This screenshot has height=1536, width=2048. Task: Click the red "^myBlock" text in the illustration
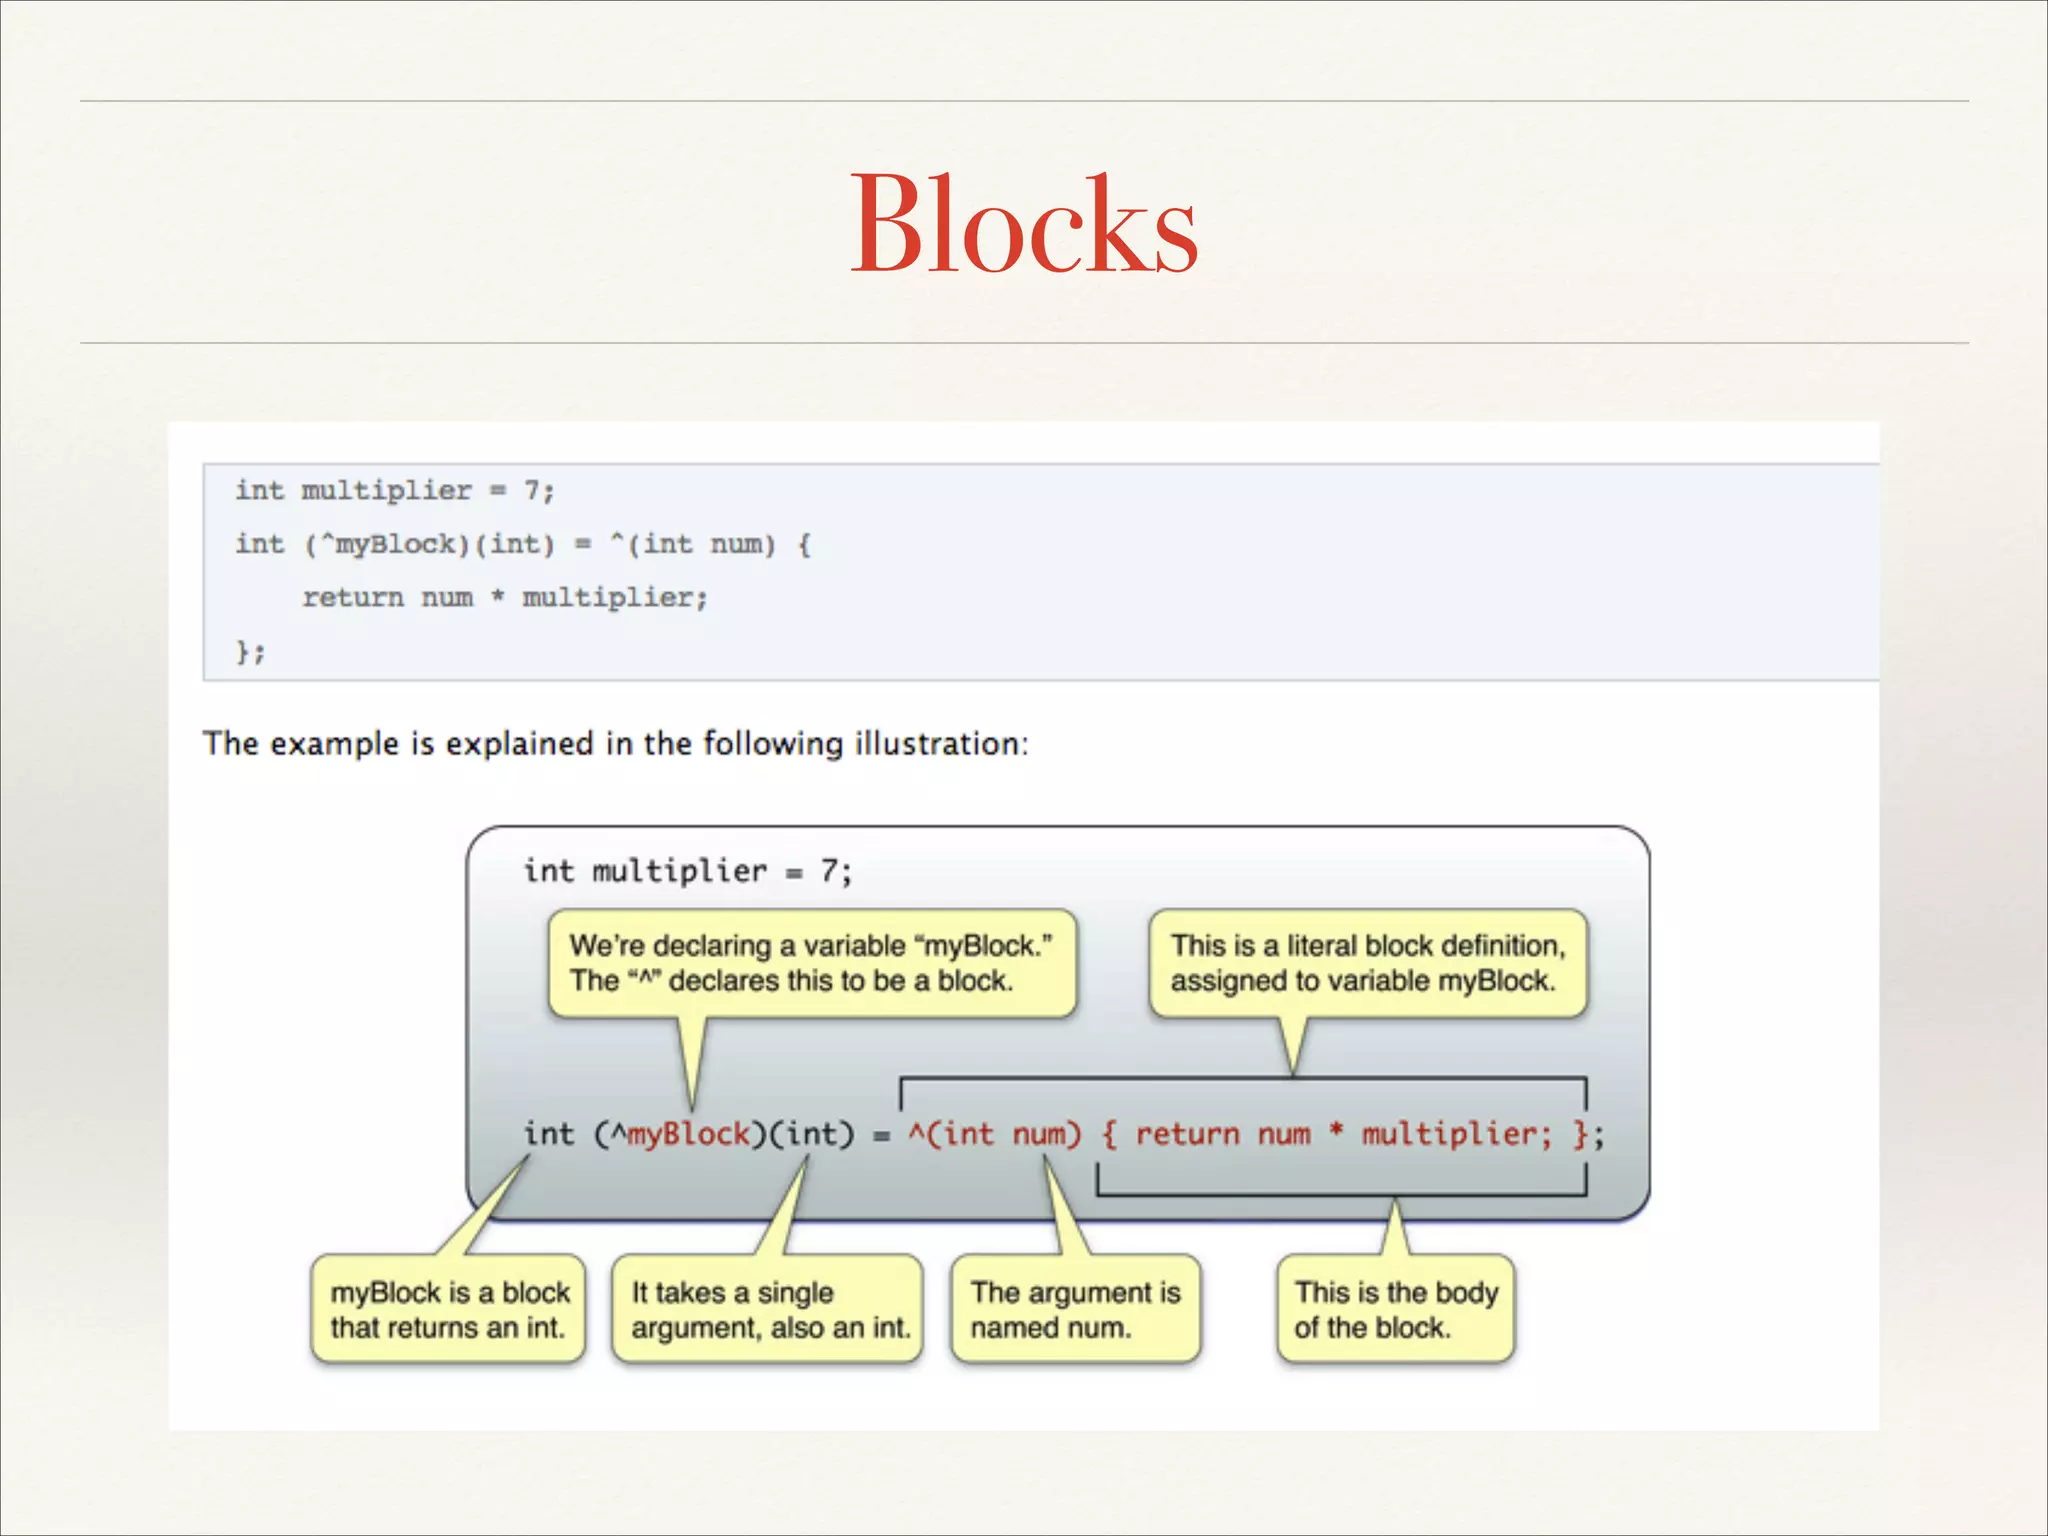coord(680,1134)
